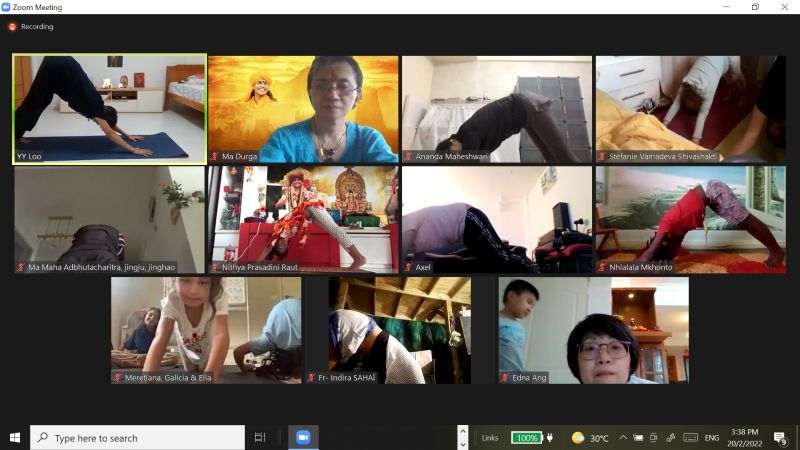Expand the hidden system tray icons
800x450 pixels.
[x=623, y=437]
